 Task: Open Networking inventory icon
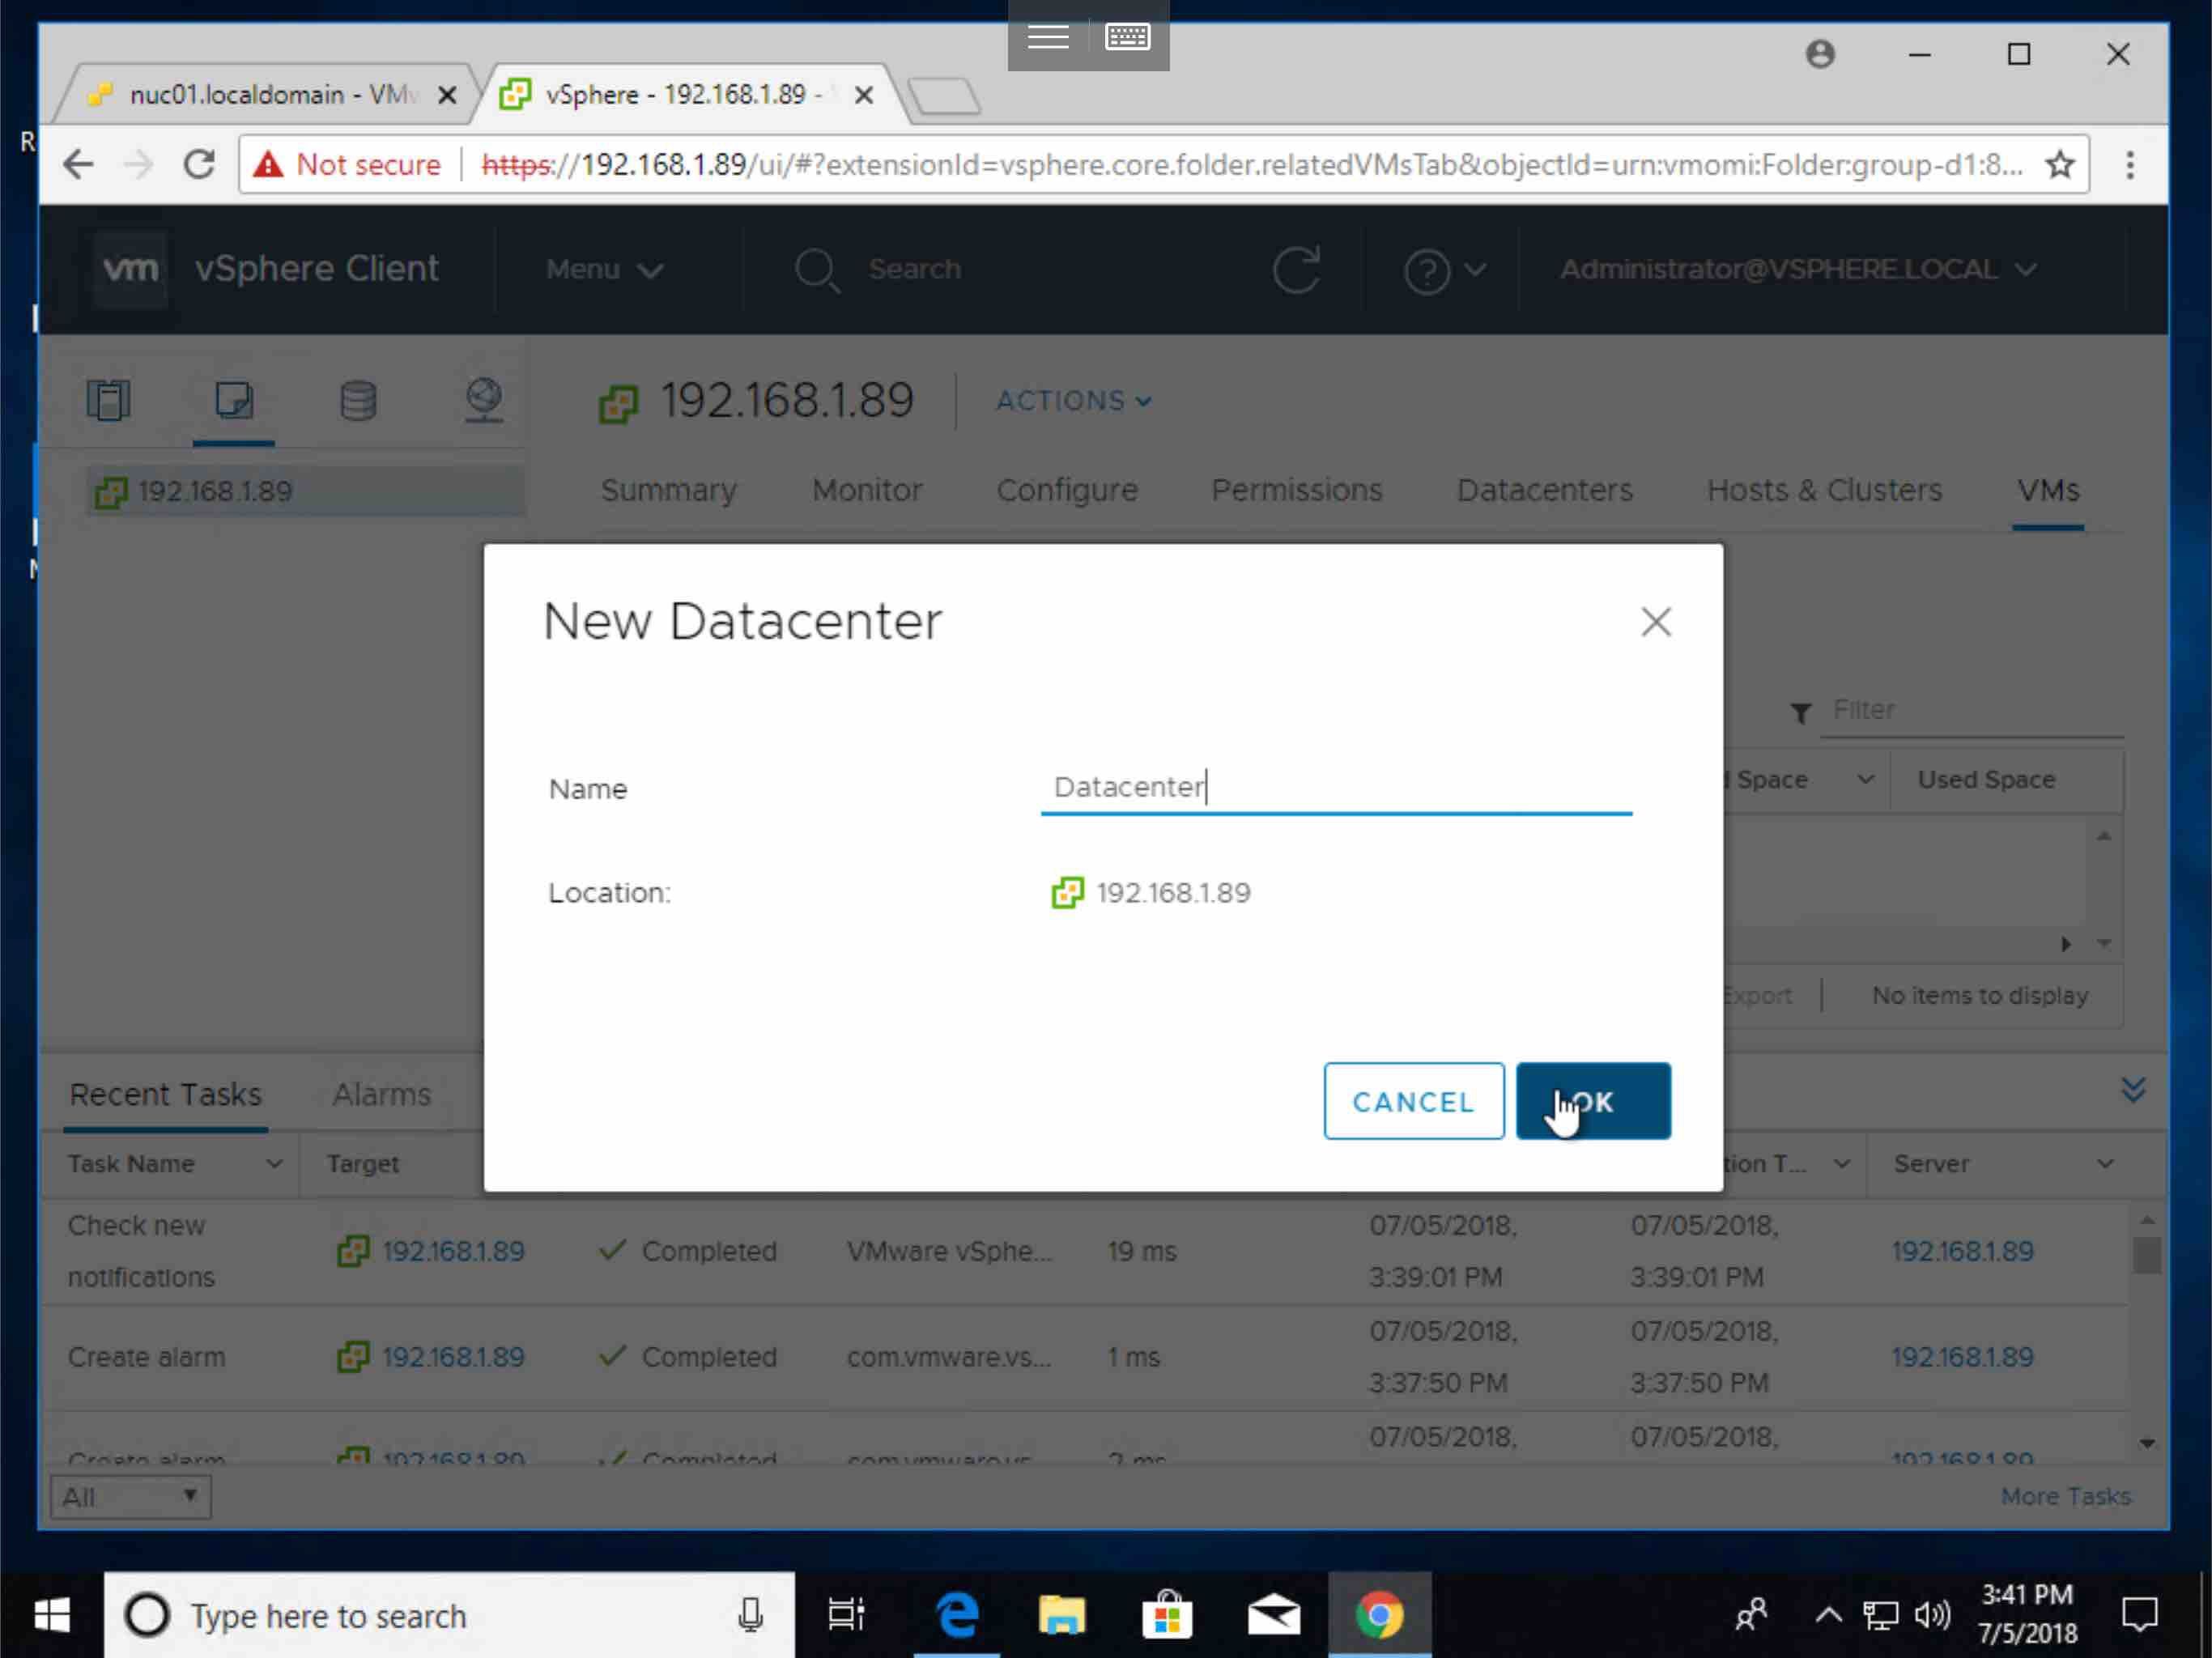[484, 401]
